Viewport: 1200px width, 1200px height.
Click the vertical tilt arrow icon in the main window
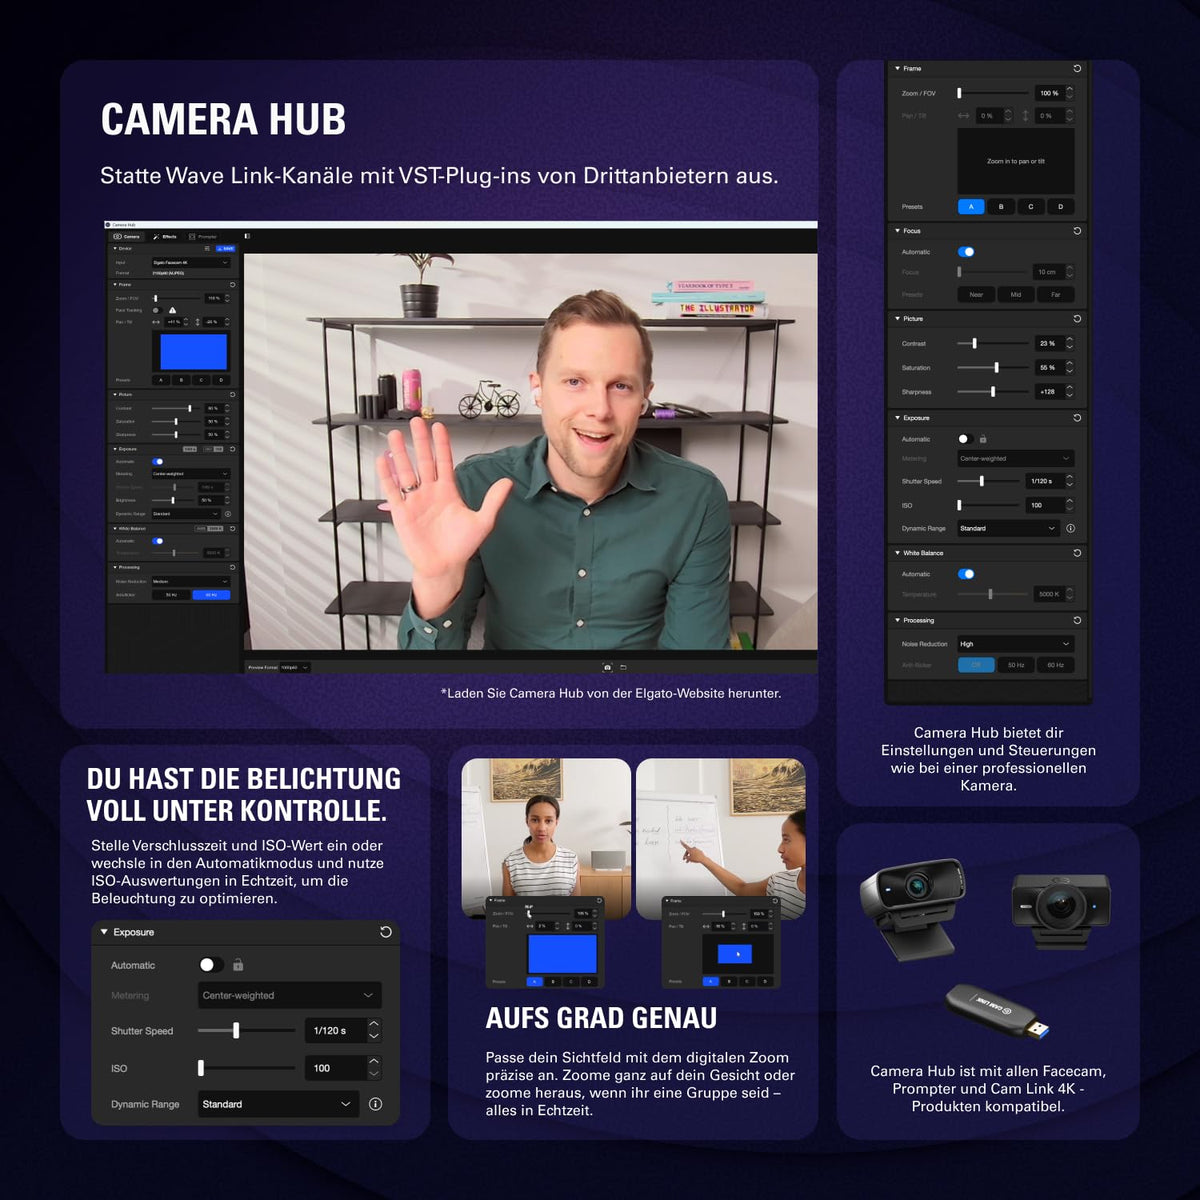point(197,322)
